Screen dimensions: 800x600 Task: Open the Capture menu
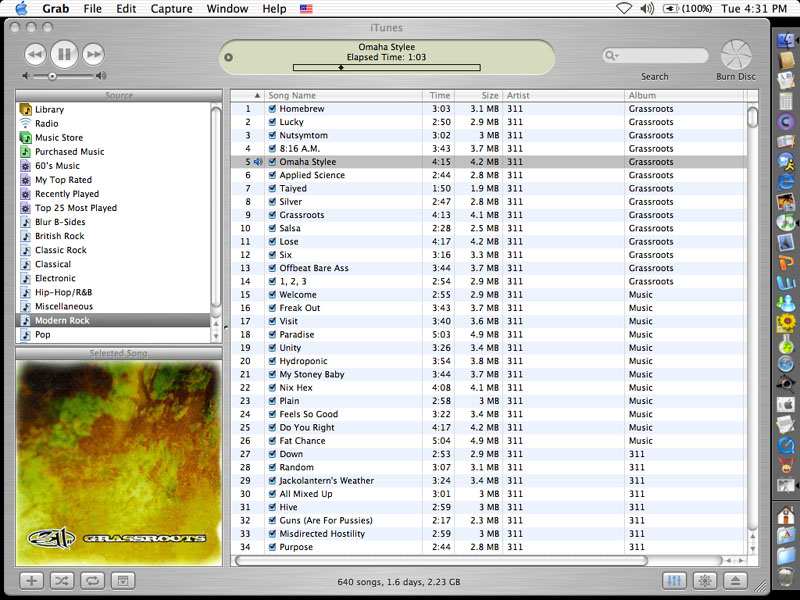click(171, 8)
